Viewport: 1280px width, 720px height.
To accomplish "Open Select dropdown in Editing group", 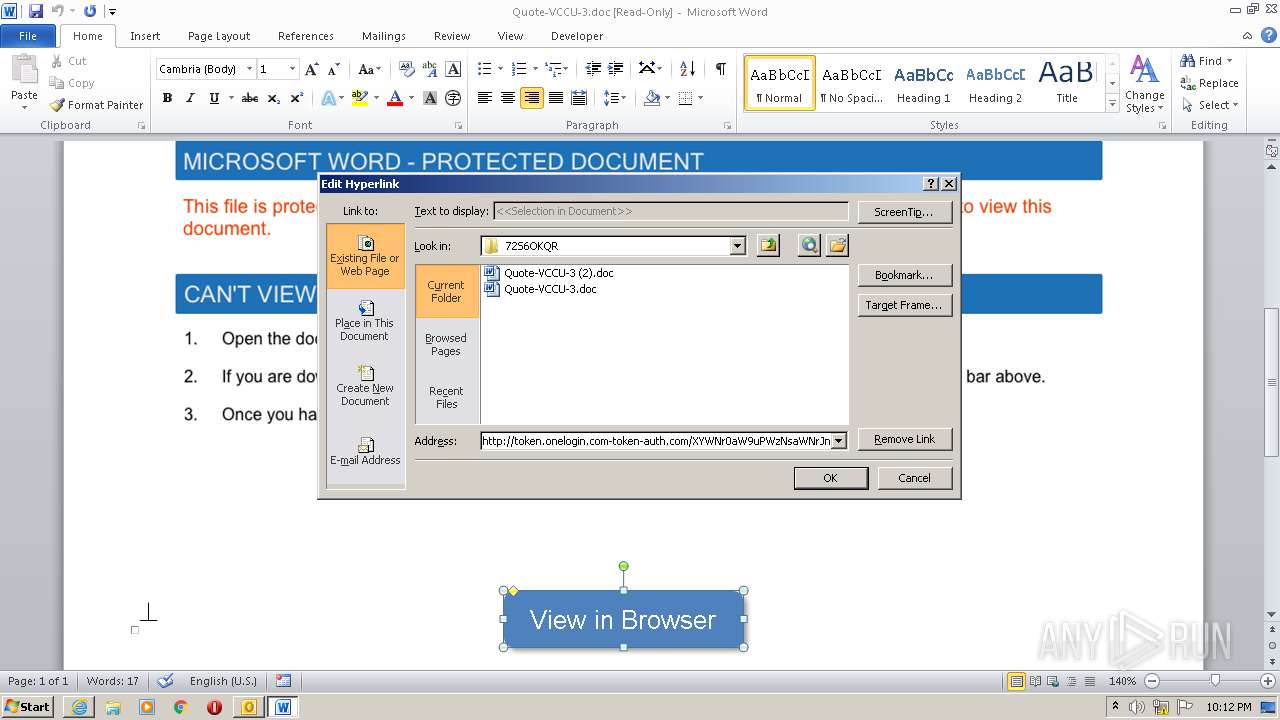I will [1210, 105].
